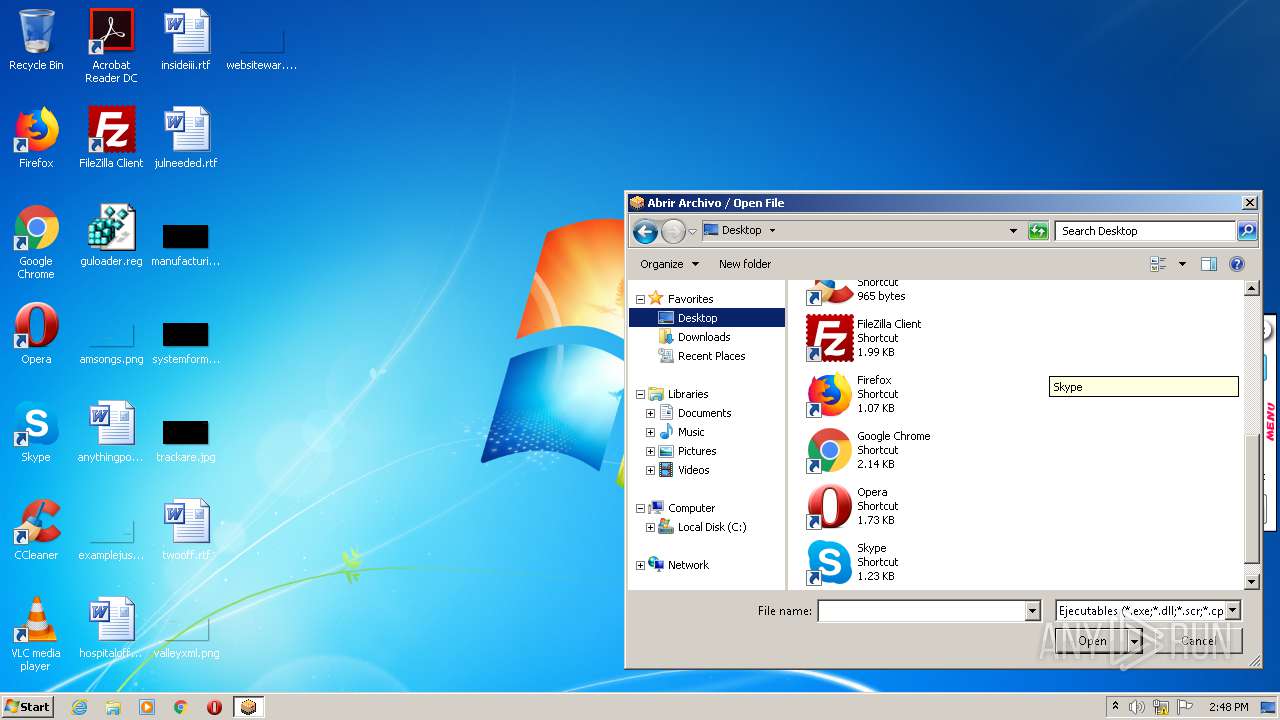Collapse the Libraries tree group
1280x720 pixels.
point(640,394)
